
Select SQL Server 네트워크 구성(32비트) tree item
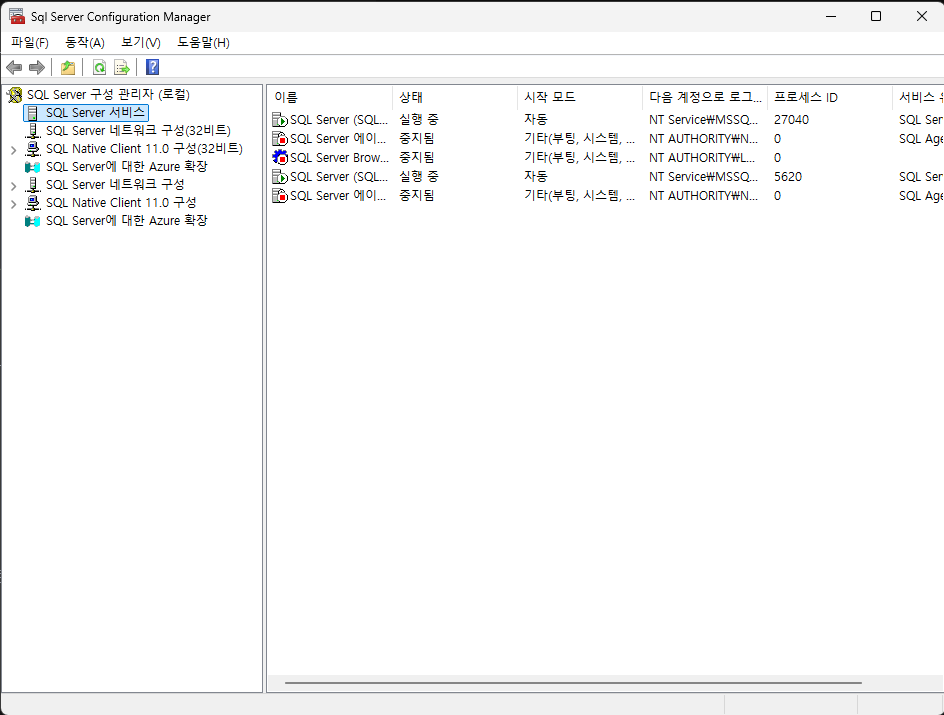click(138, 131)
